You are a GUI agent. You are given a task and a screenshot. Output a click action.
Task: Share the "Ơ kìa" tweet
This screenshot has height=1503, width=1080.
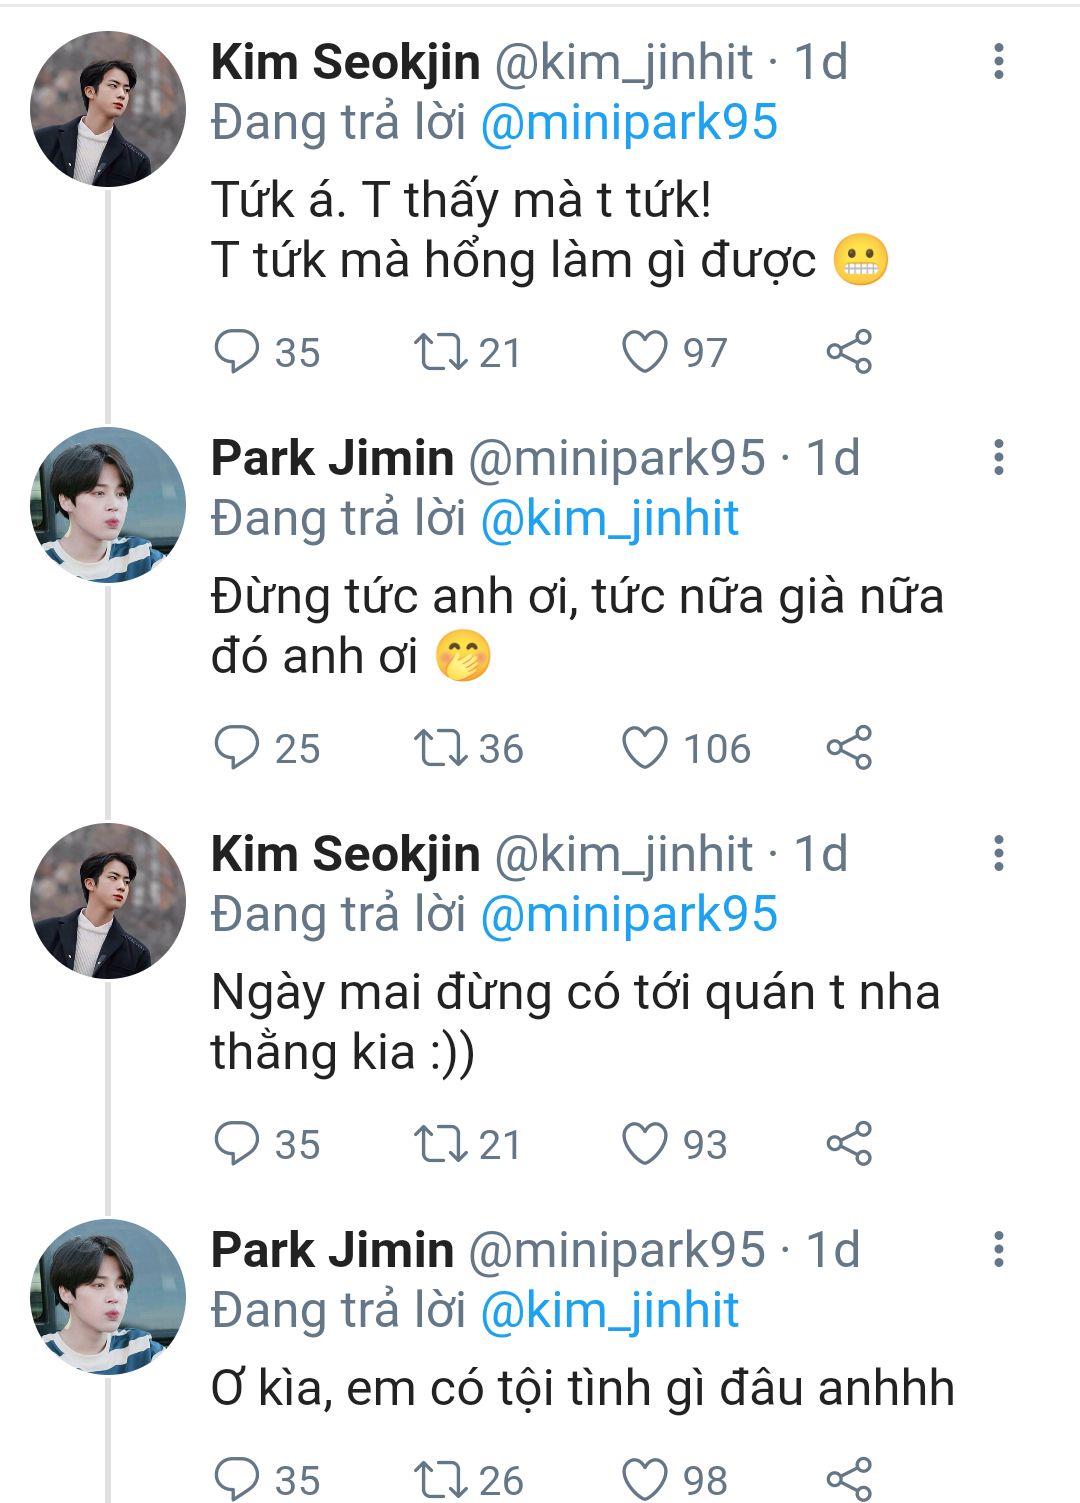click(x=849, y=1480)
